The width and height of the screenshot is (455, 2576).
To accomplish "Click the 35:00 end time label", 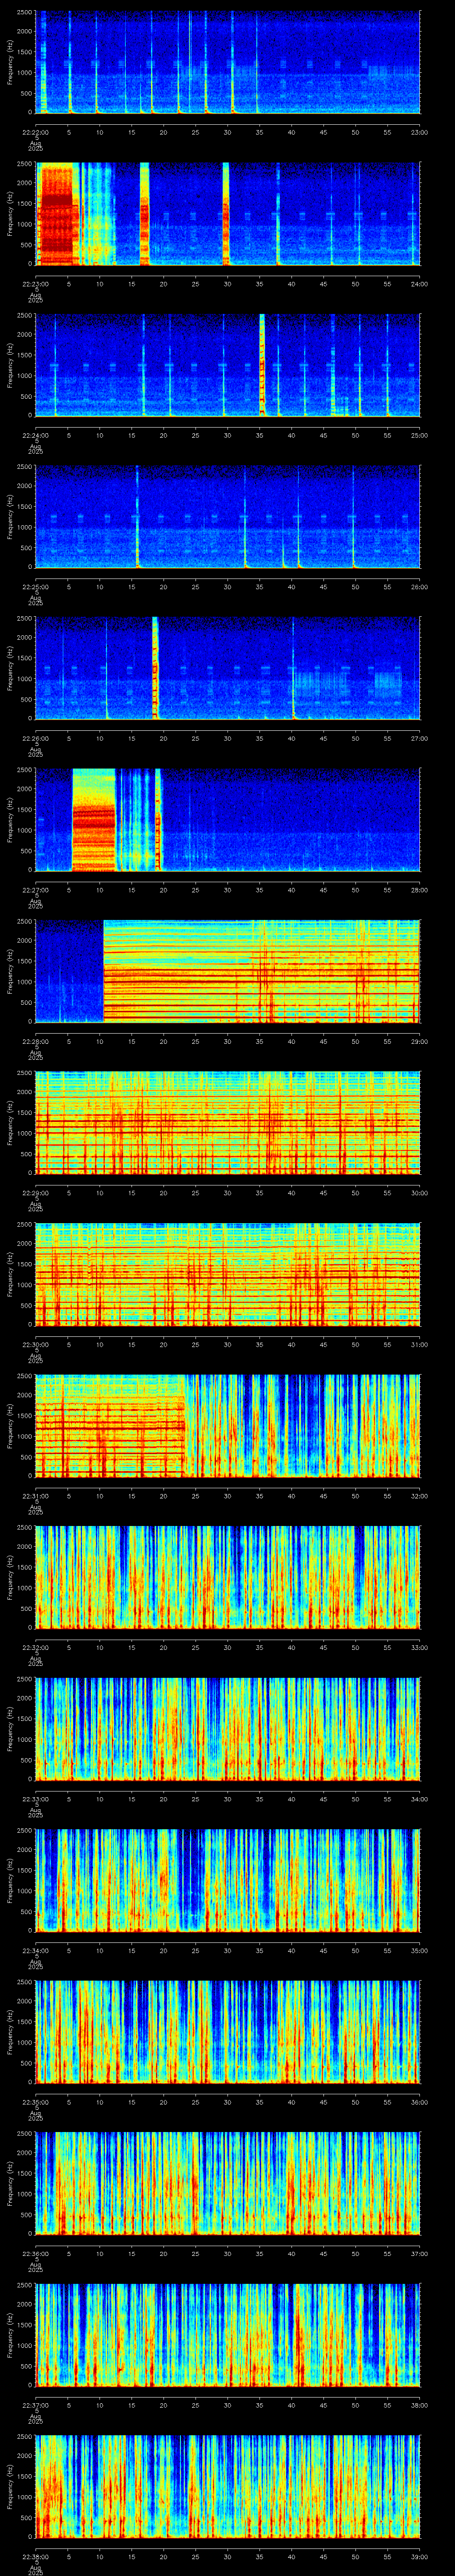I will point(419,1950).
